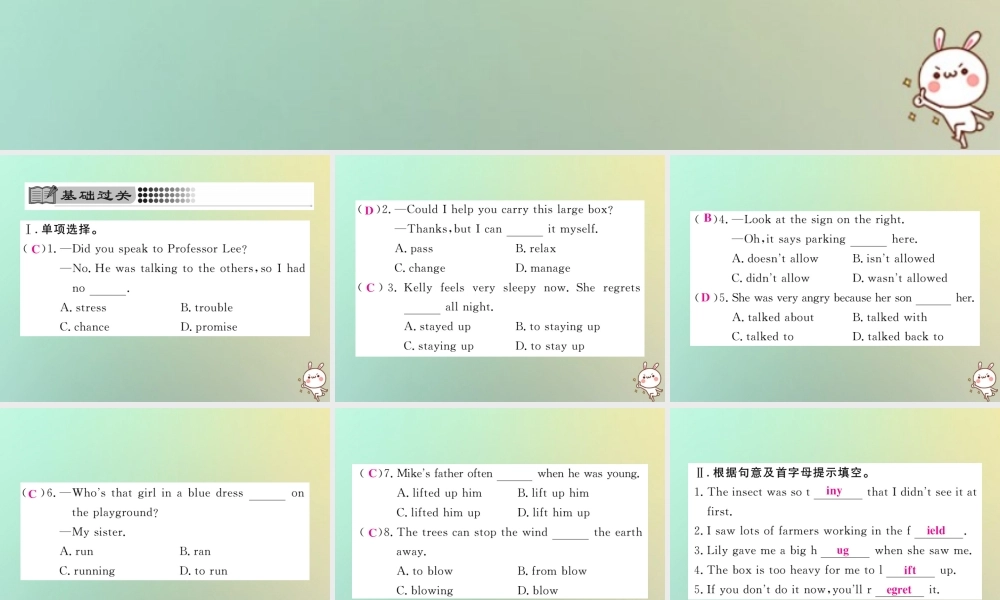Select option 'A. lifted up him'
The width and height of the screenshot is (1000, 600).
tap(439, 494)
